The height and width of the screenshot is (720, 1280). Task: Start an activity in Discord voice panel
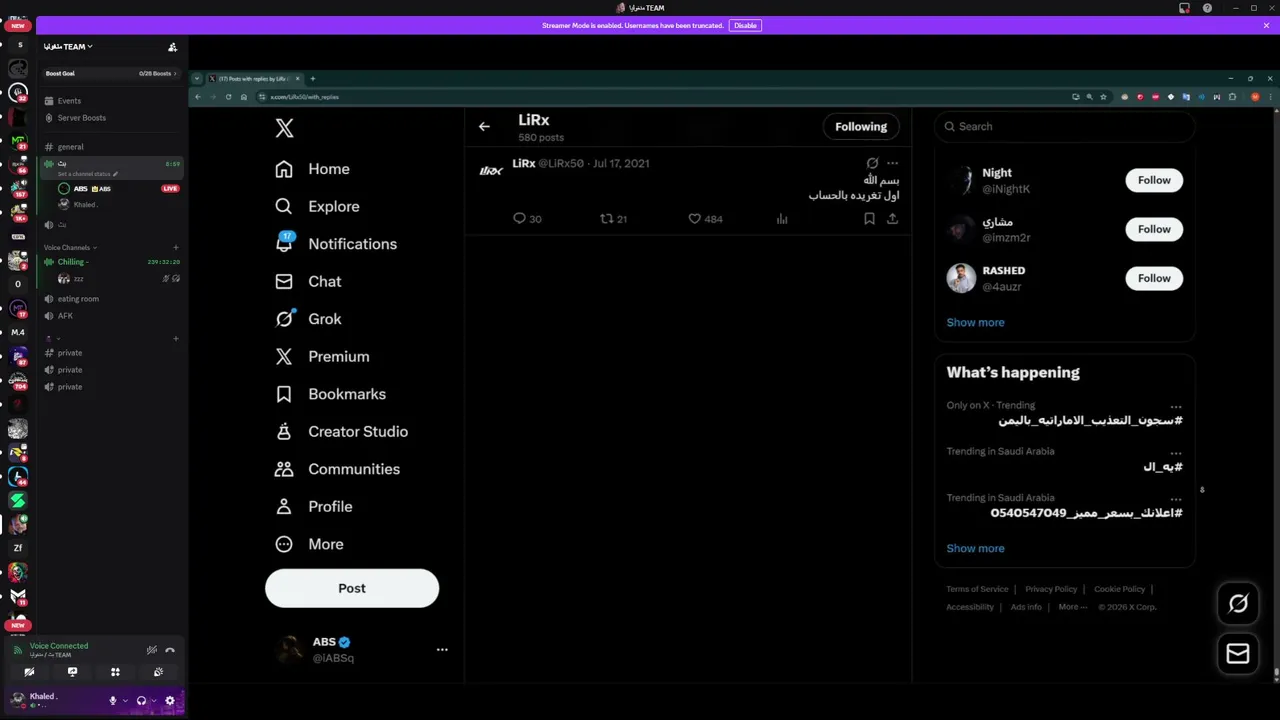click(115, 672)
